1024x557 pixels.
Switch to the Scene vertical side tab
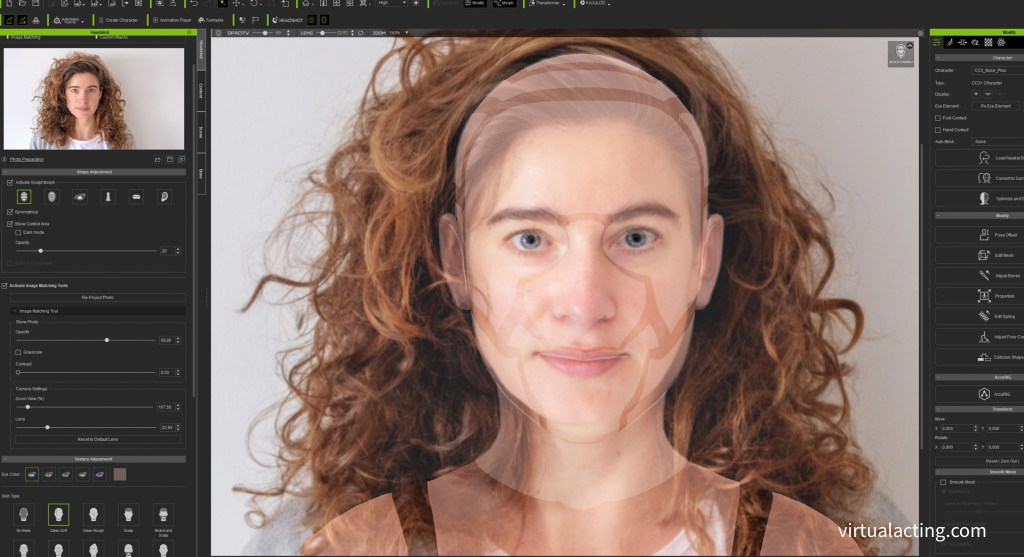(x=201, y=133)
